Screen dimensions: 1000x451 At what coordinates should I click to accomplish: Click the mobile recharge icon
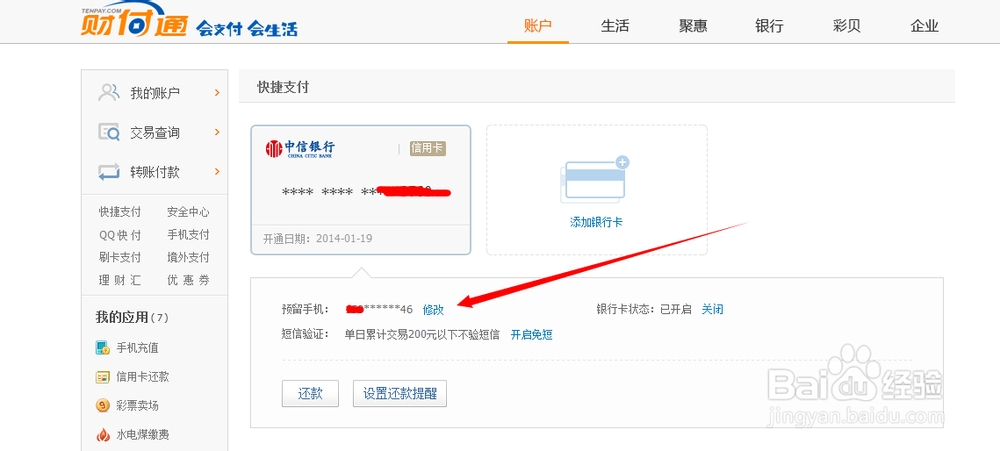[x=102, y=348]
